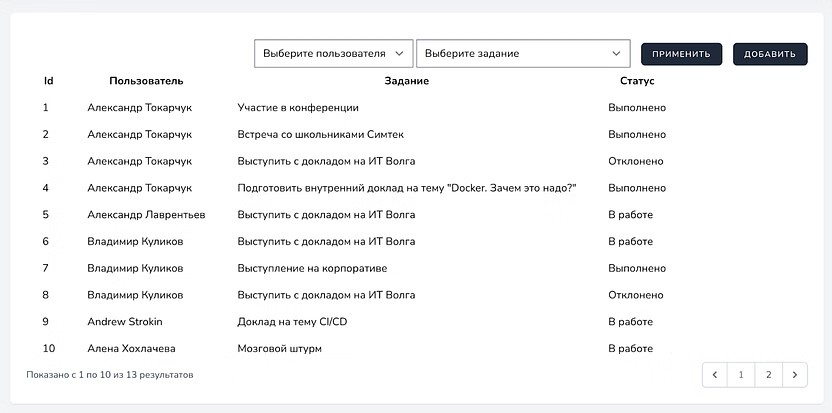Go to next page arrow in pagination
Screen dimensions: 832x413
click(x=794, y=374)
